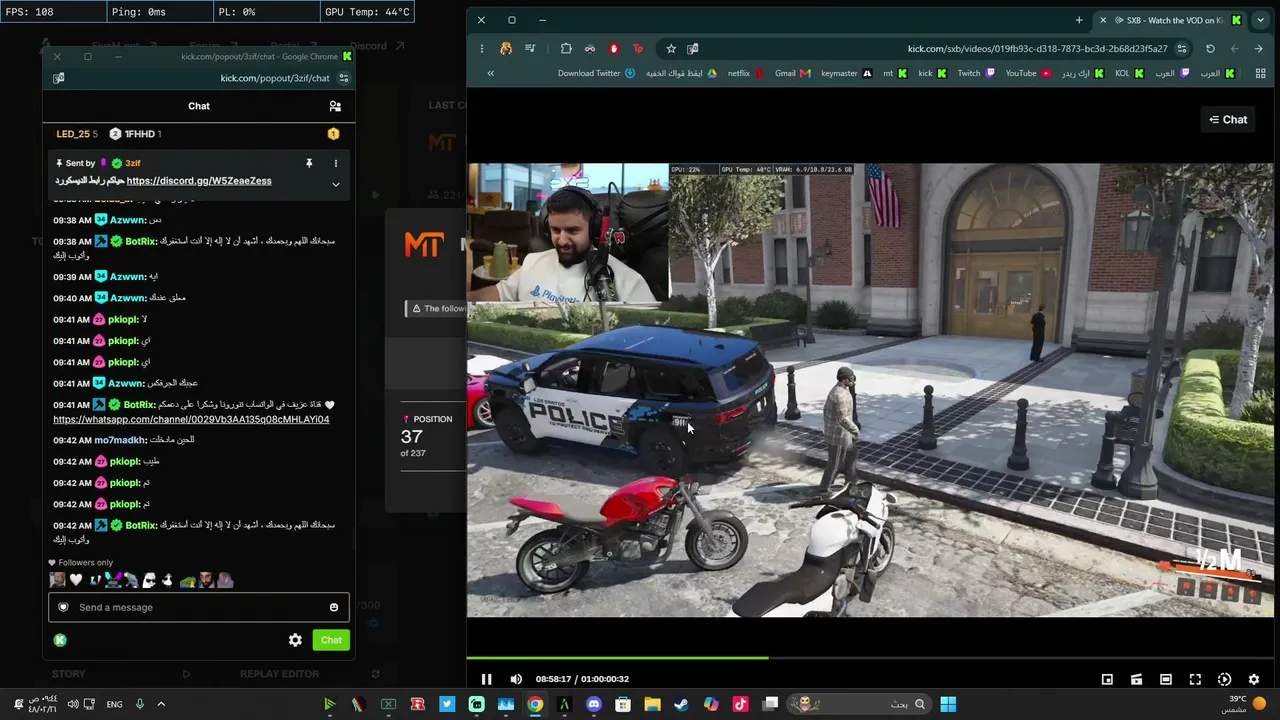Open site settings in popout address bar
Screen dimensions: 1280x720
tap(344, 78)
